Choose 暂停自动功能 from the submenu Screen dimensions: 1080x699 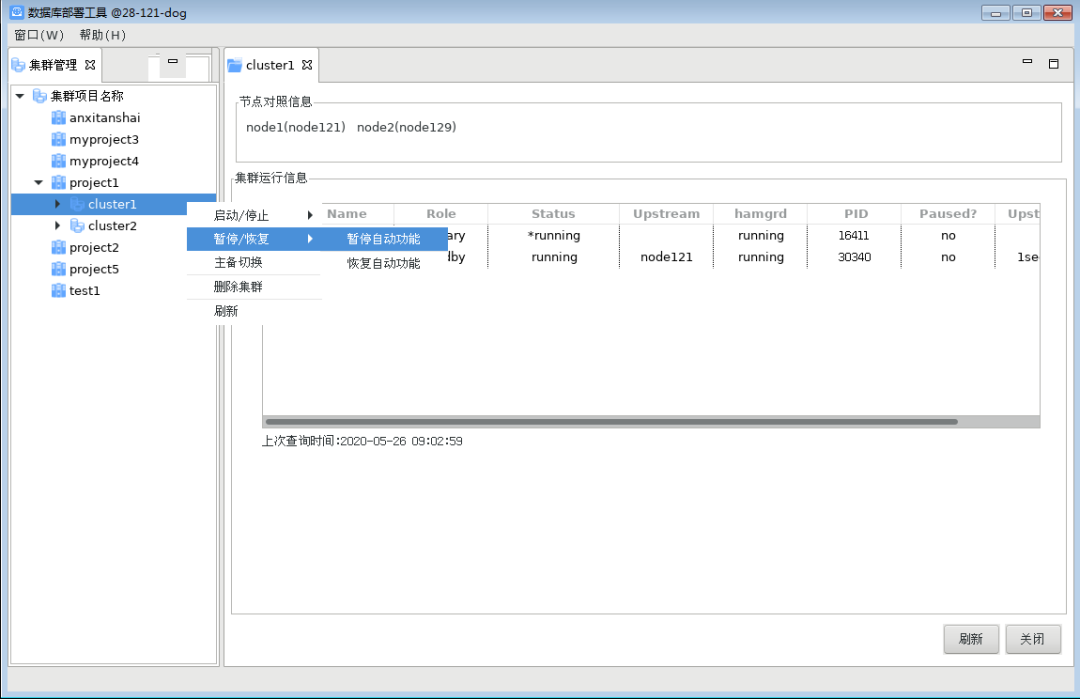383,239
